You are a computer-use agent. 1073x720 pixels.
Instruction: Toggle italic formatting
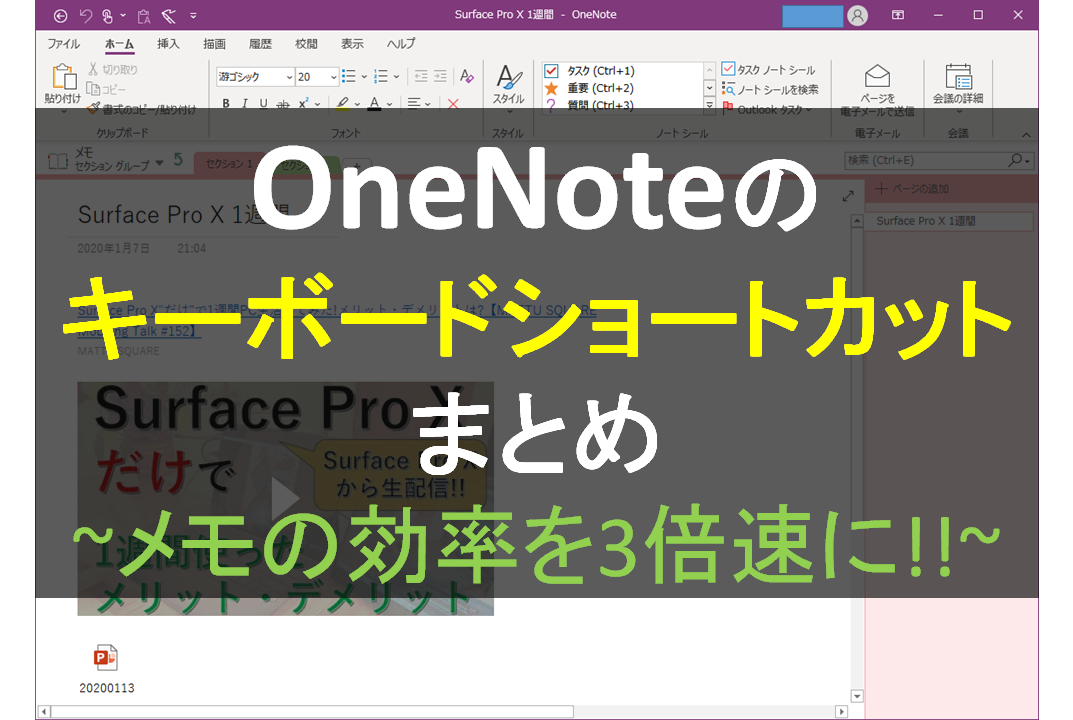coord(245,104)
